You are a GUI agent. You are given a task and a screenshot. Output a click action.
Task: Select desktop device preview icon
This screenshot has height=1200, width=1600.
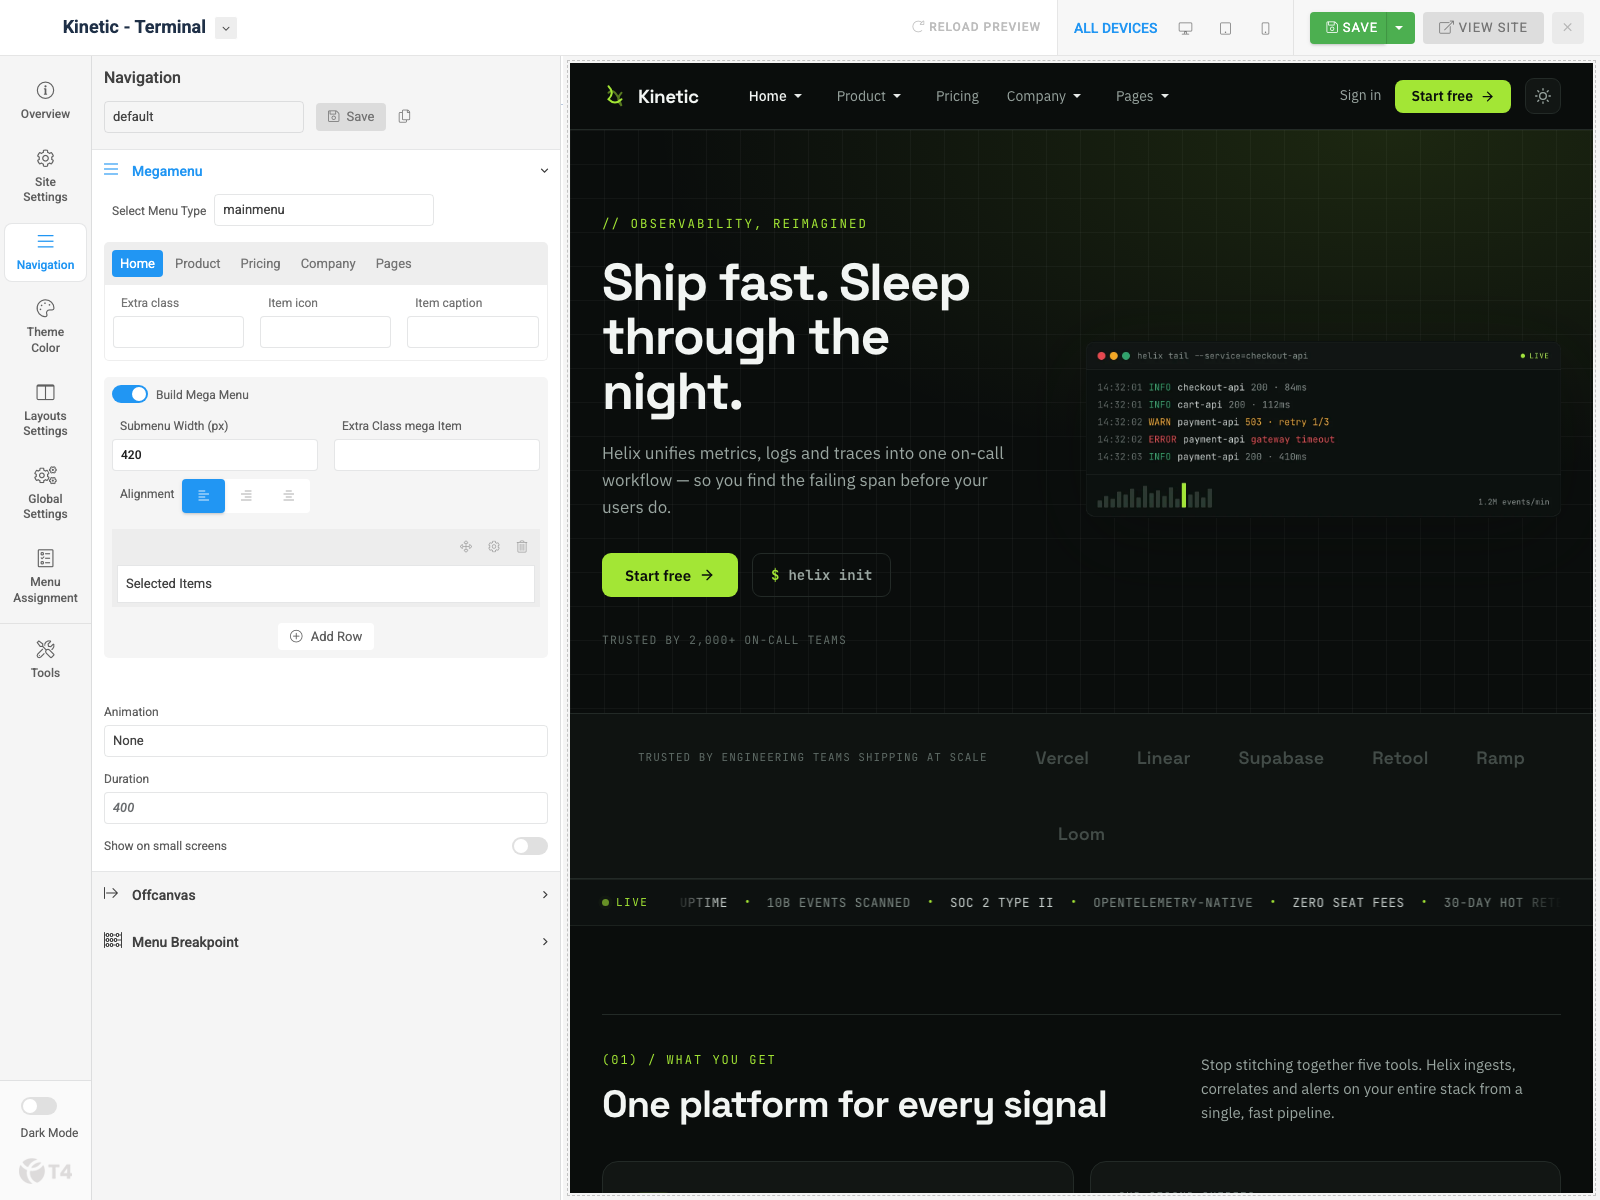coord(1185,28)
